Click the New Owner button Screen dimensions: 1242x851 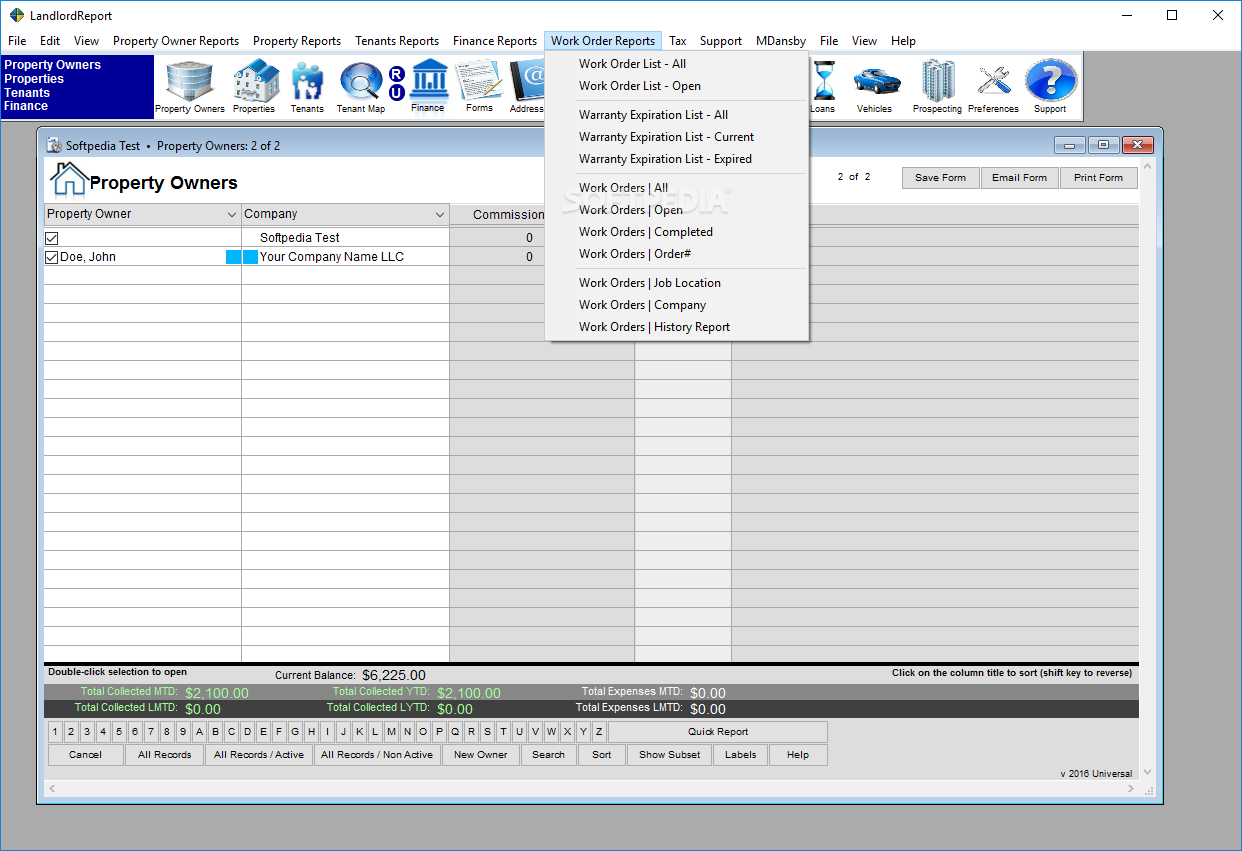coord(481,755)
